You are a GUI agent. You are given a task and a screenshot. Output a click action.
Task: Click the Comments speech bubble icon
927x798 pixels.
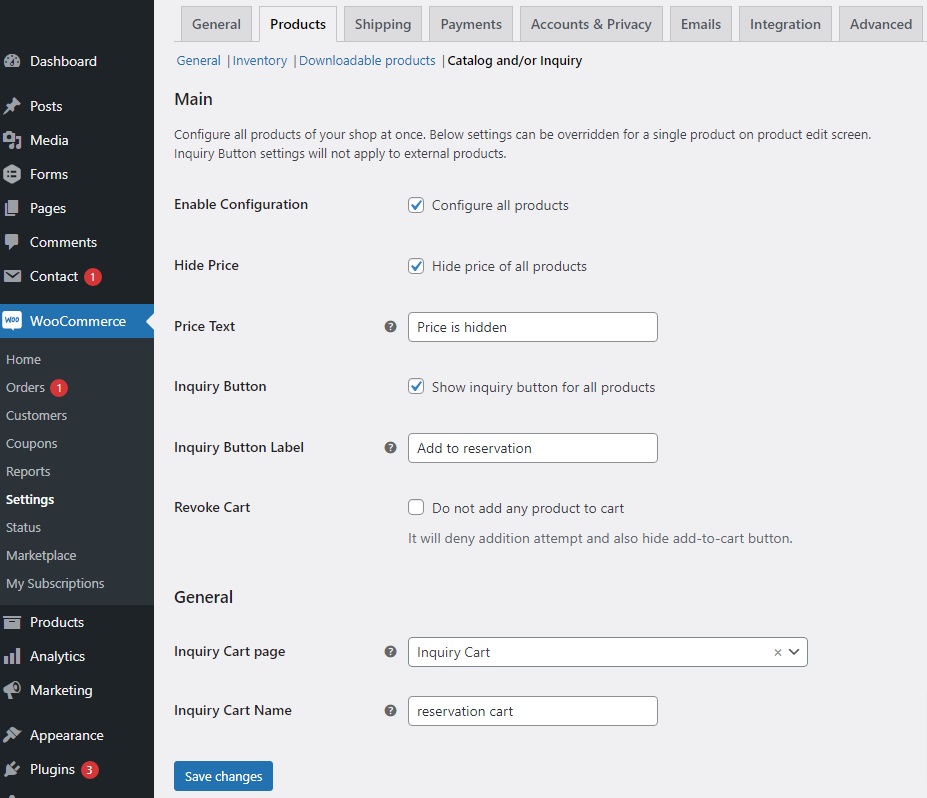coord(12,242)
